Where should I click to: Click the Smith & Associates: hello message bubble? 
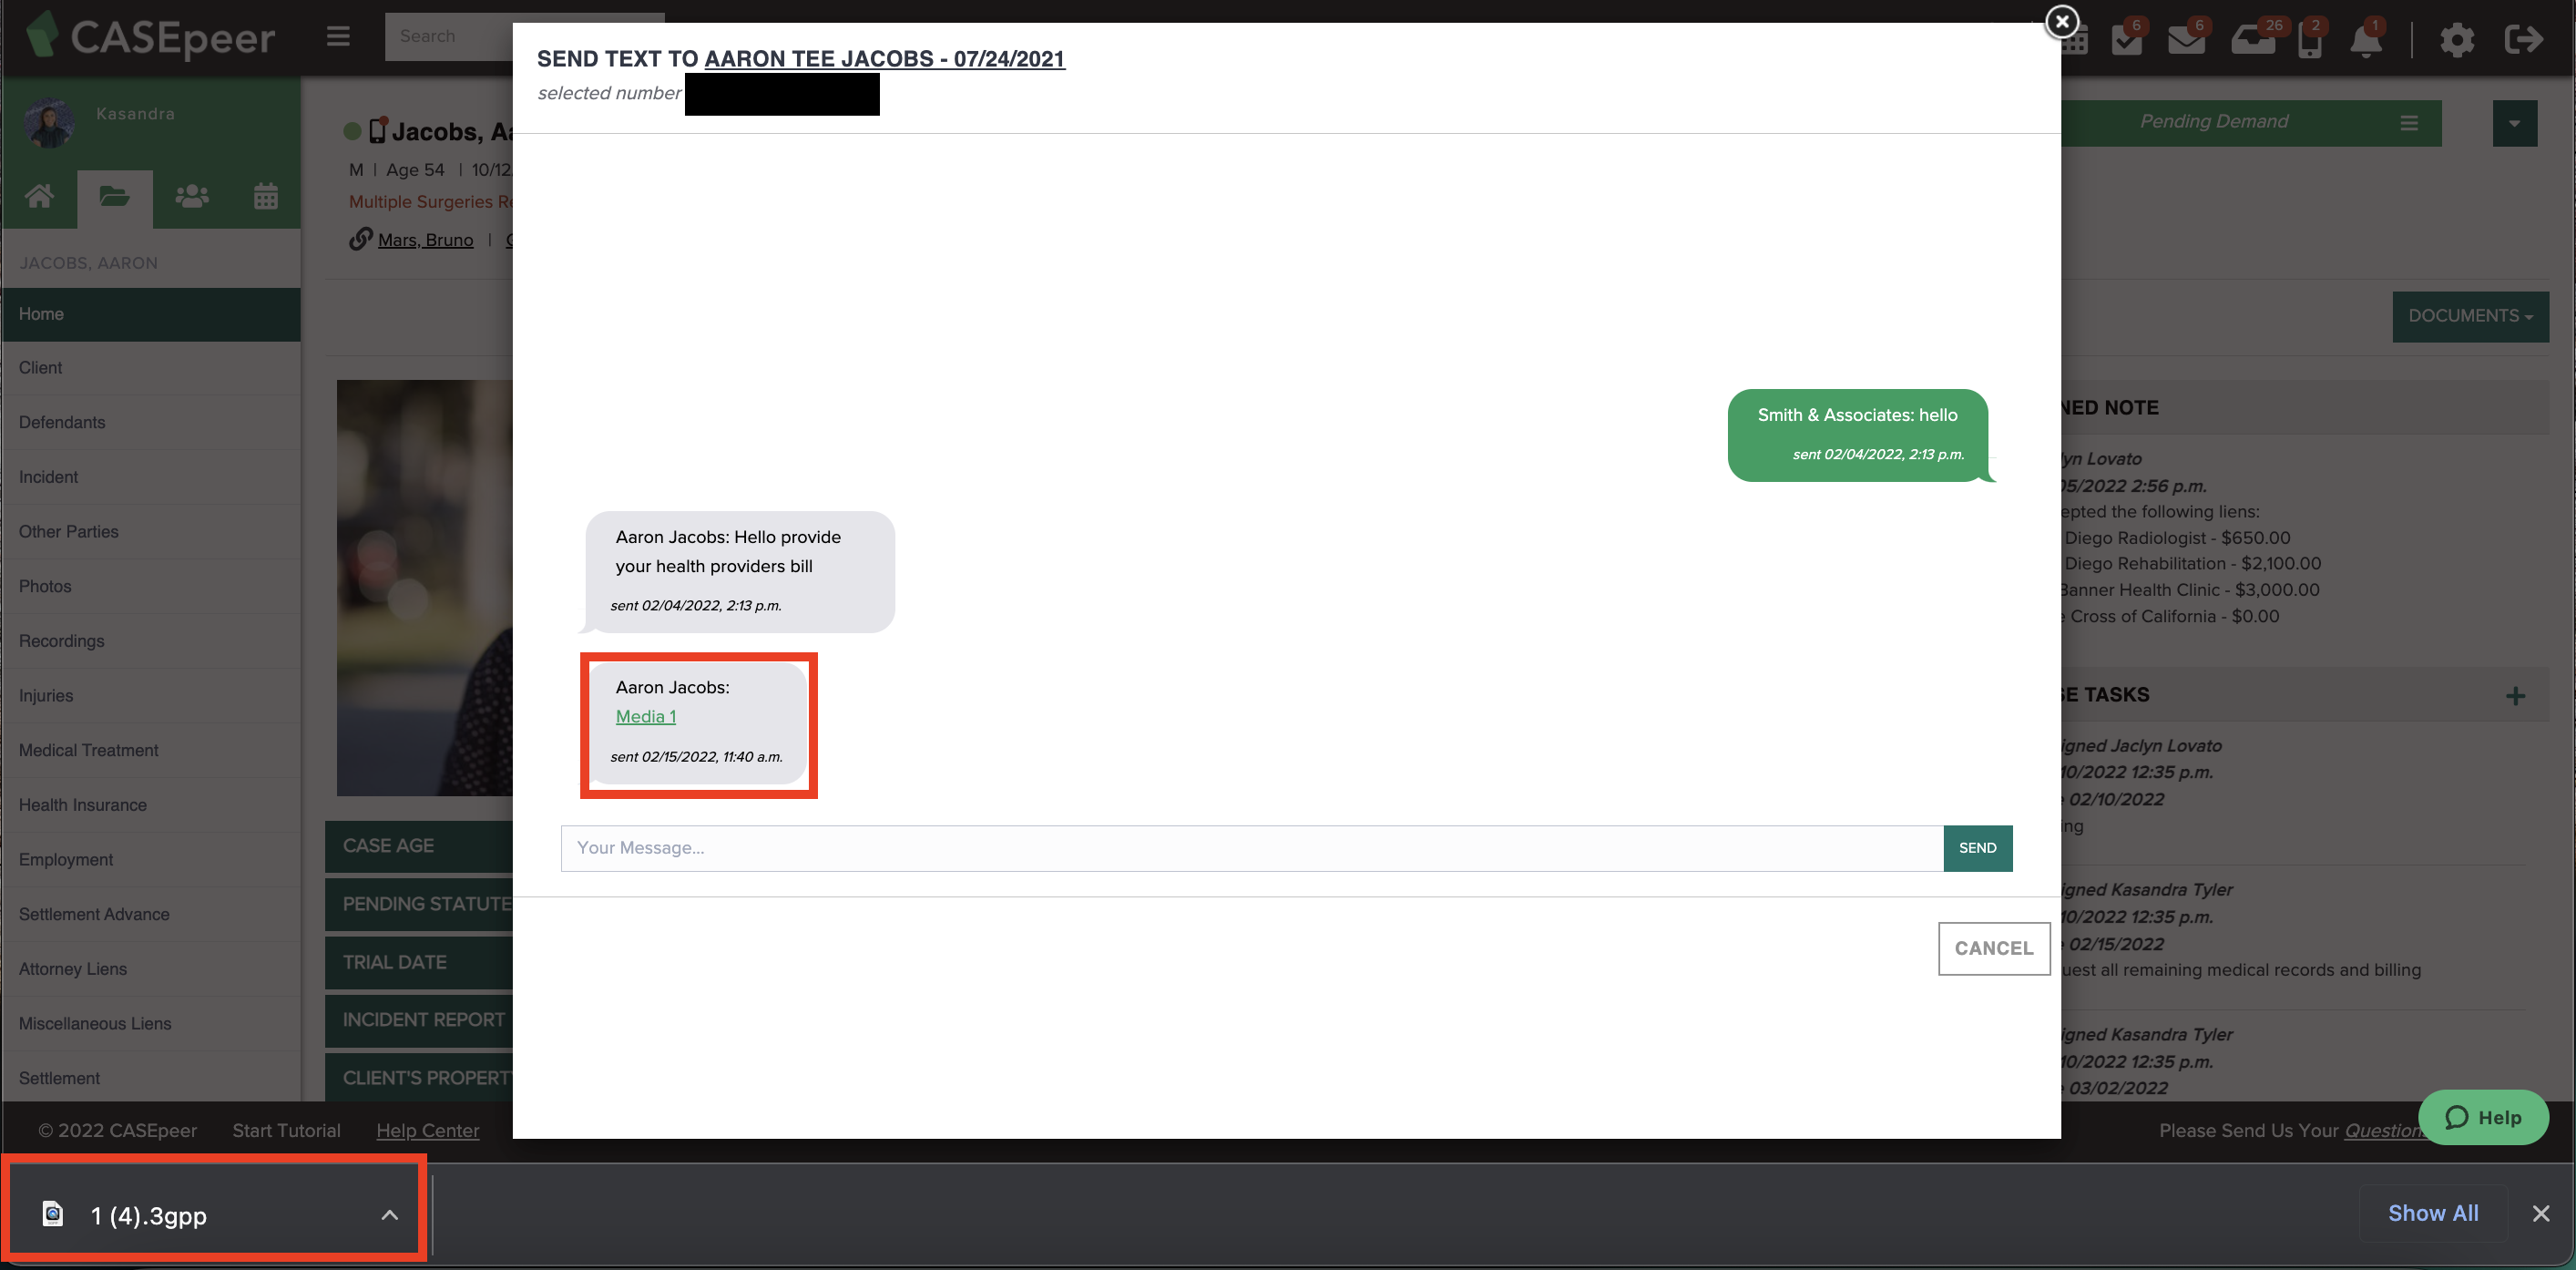1858,435
